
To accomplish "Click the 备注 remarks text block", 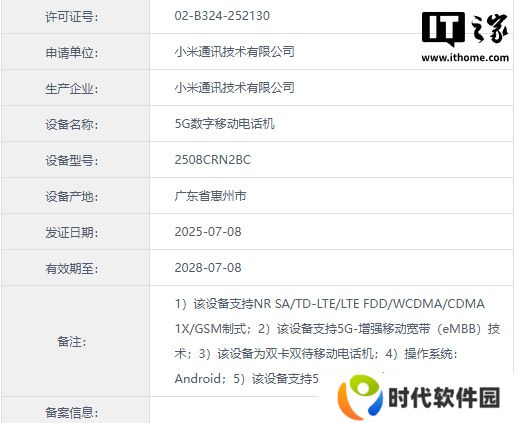I will pos(337,341).
